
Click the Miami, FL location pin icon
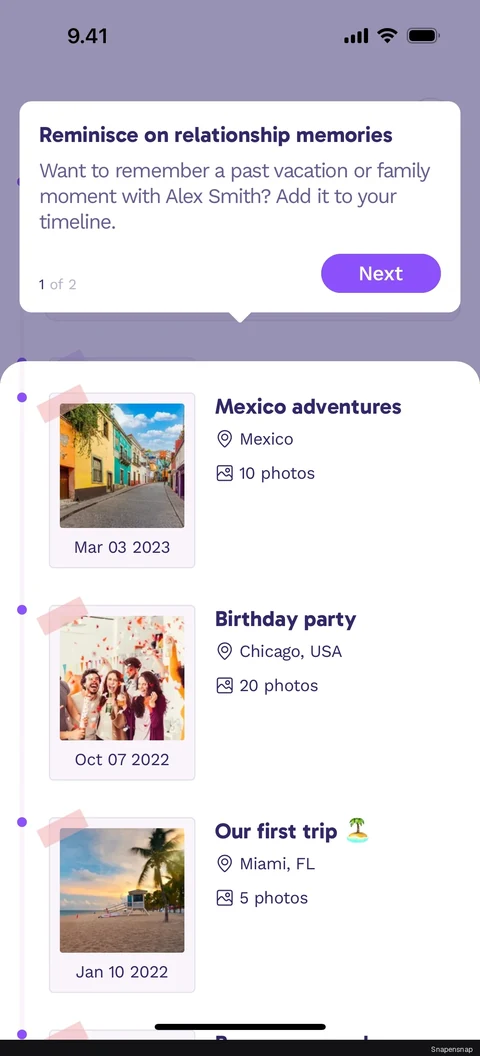tap(224, 863)
